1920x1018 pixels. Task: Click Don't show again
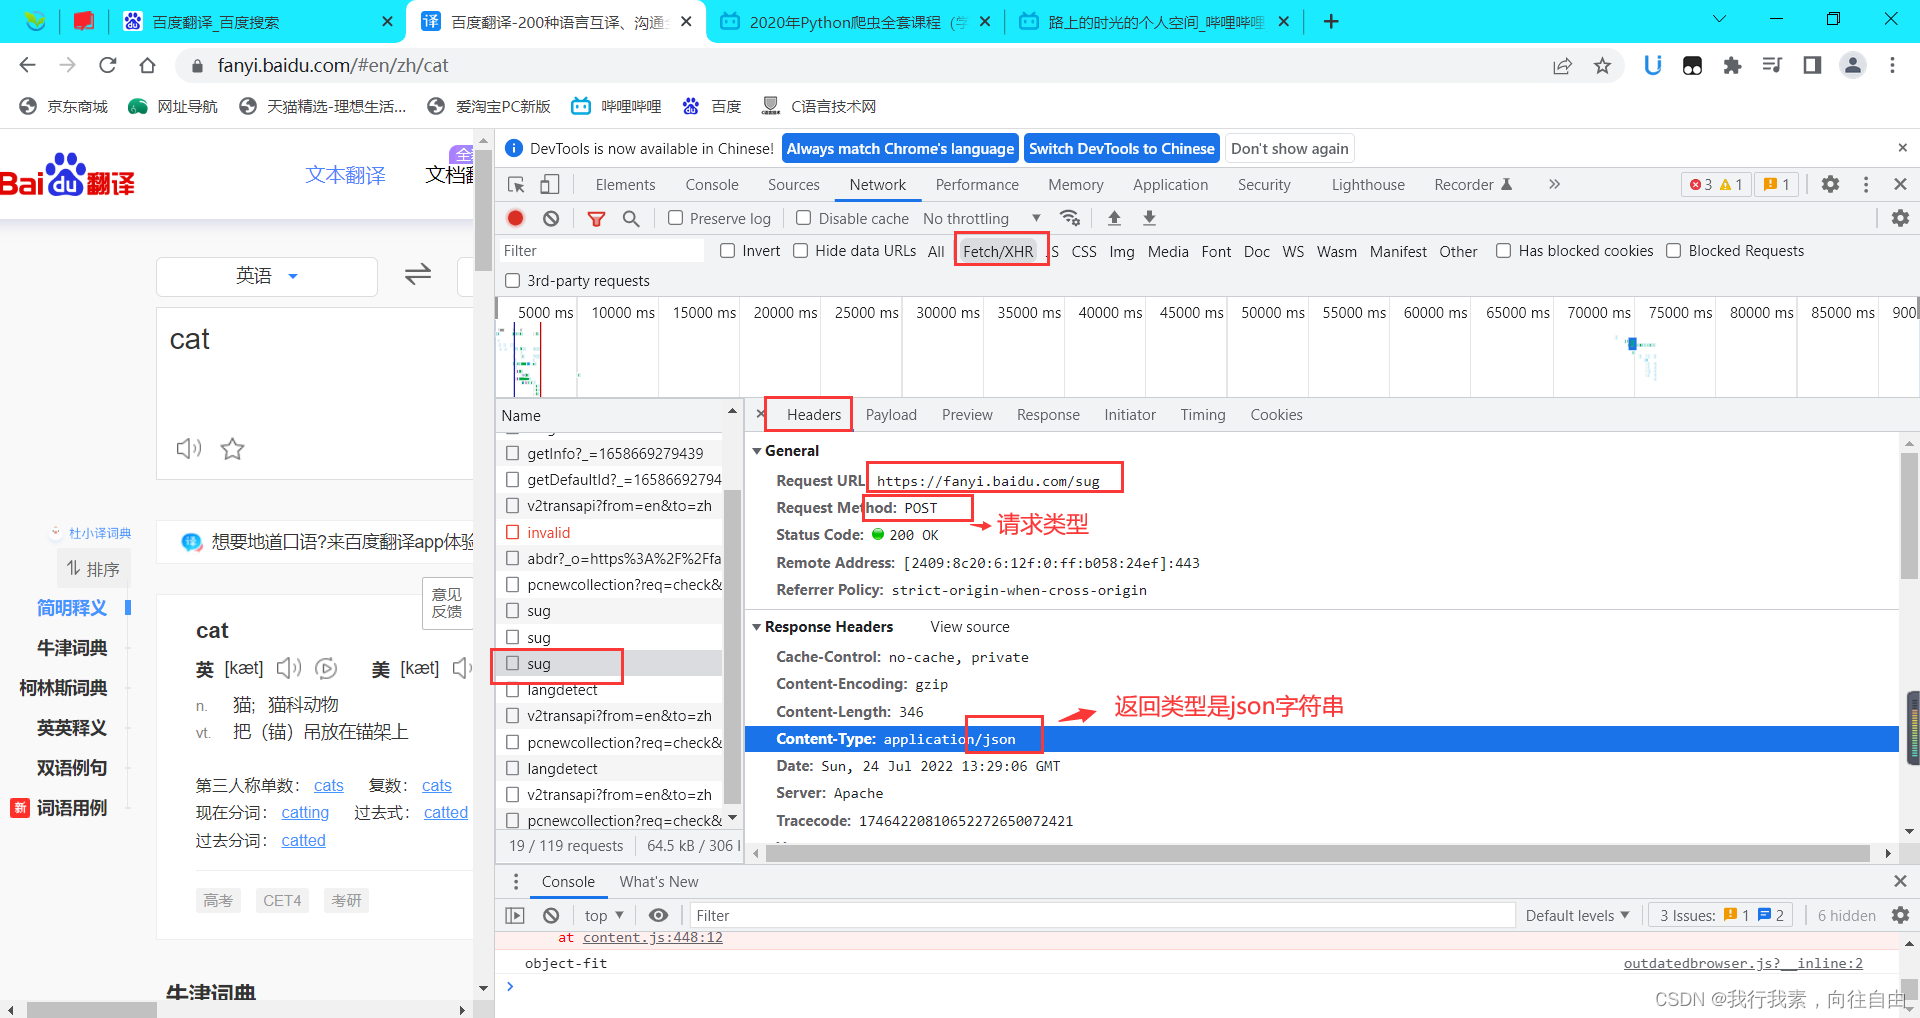[1289, 148]
